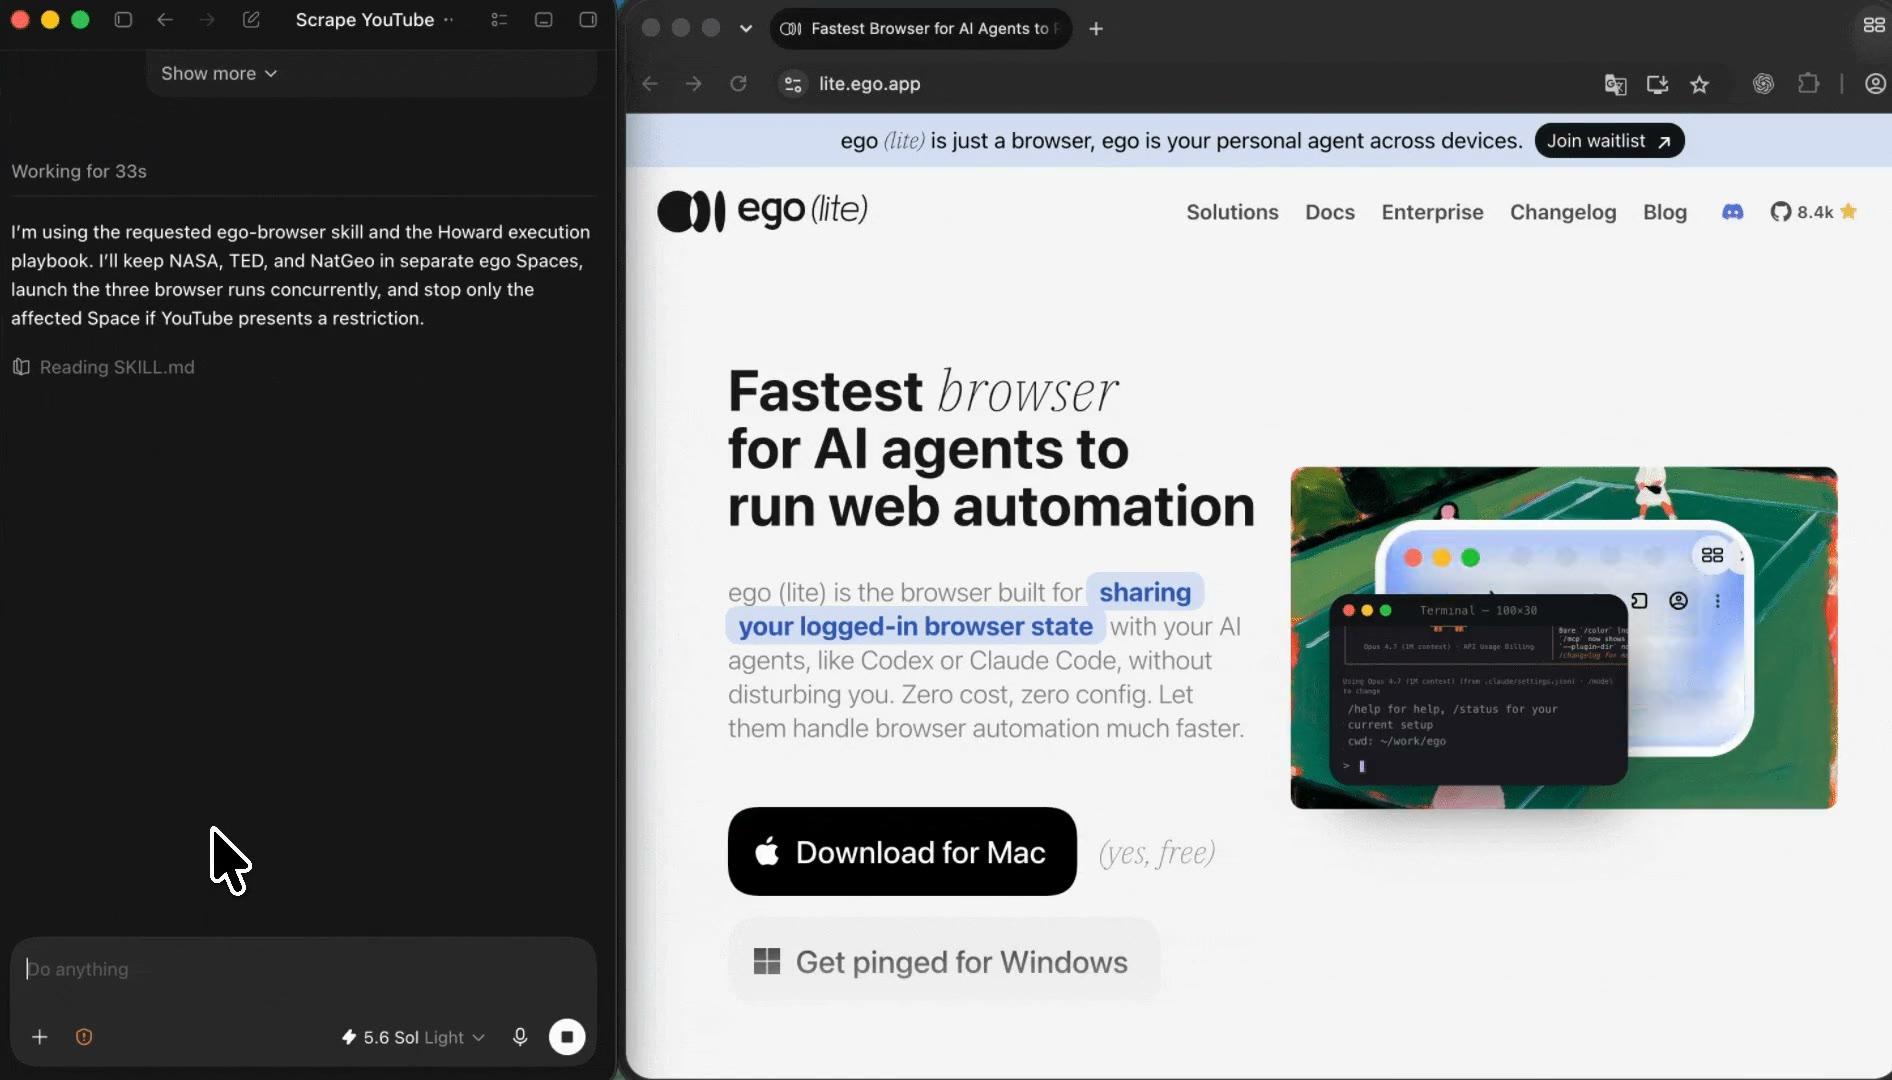
Task: Open the spaces grid icon in browser title bar
Action: coord(1873,26)
